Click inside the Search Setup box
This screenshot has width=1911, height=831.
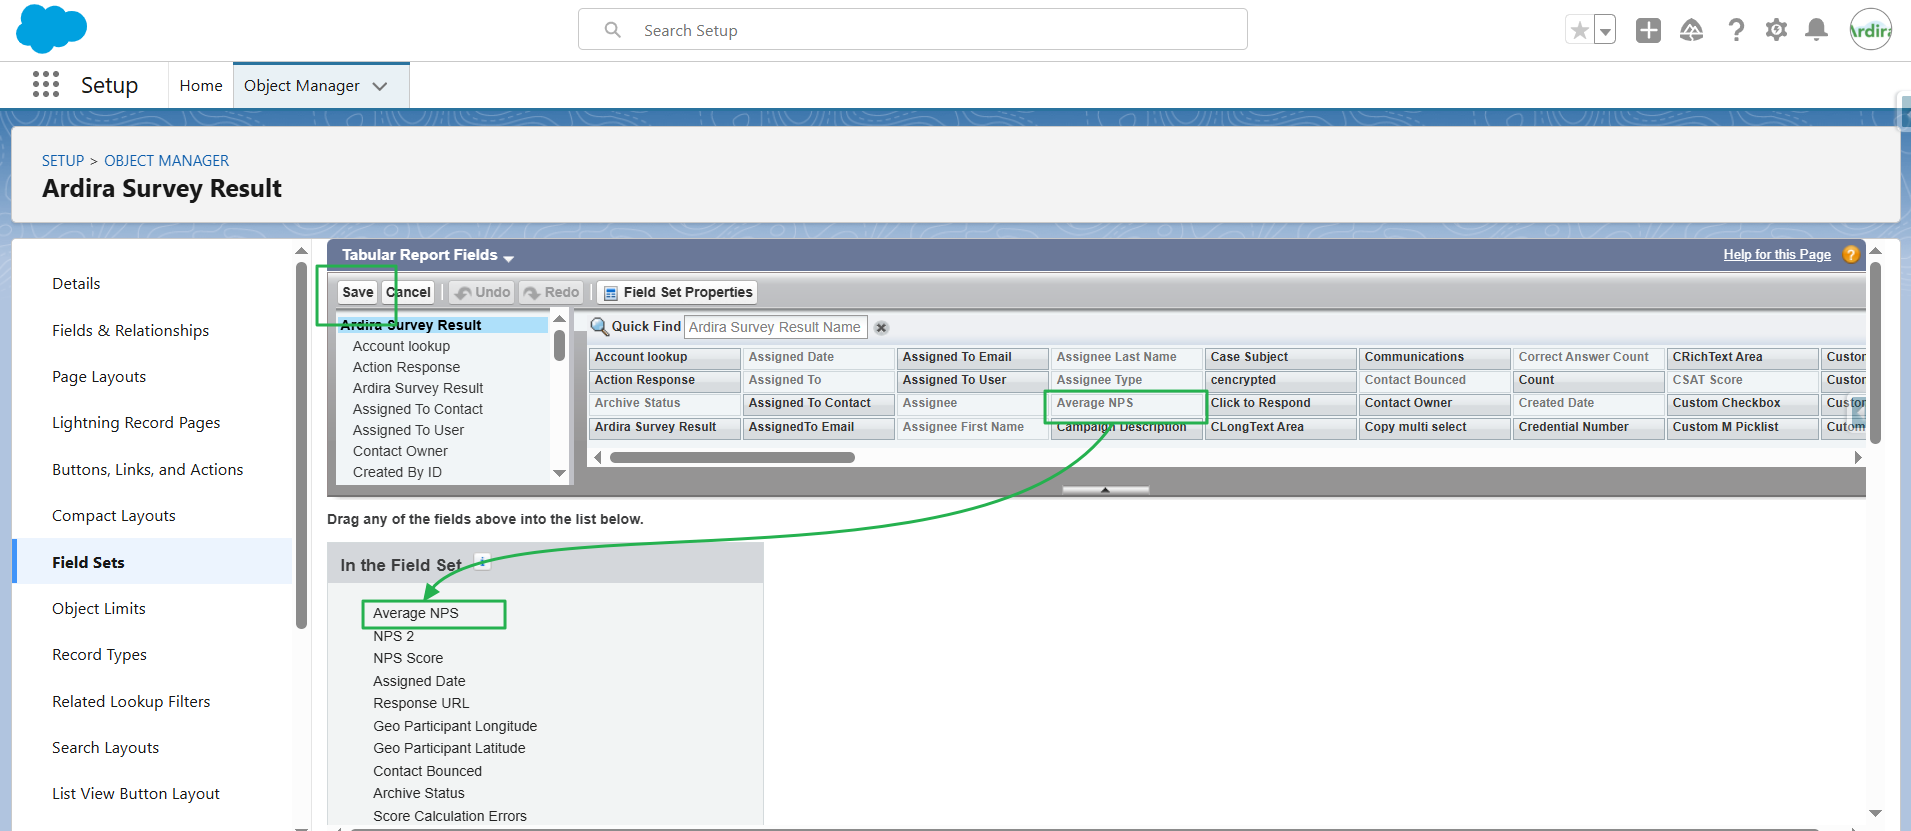[912, 30]
